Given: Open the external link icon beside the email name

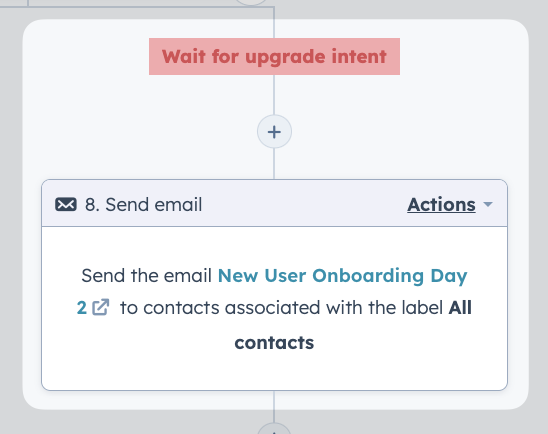Looking at the screenshot, I should (101, 308).
